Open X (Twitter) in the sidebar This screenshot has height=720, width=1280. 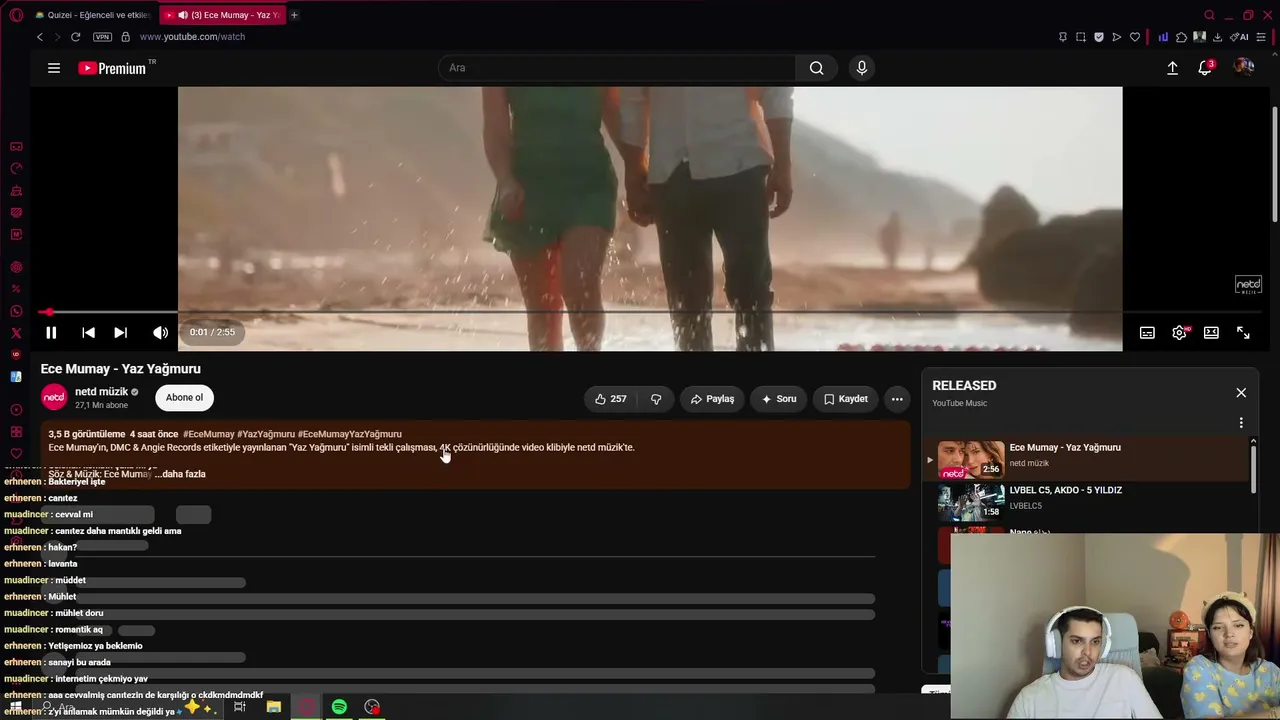point(16,333)
